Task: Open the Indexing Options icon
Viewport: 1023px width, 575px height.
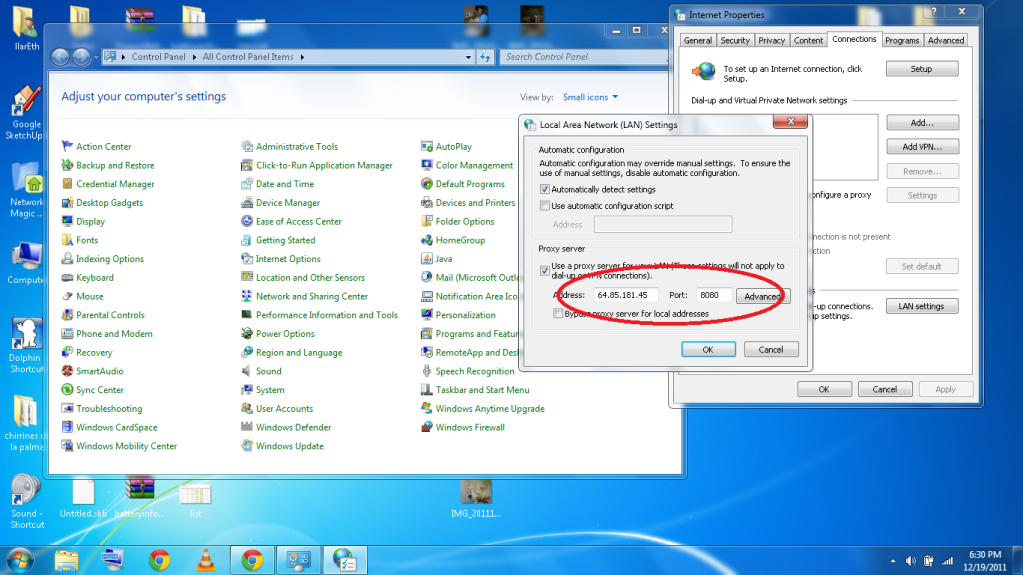Action: point(67,258)
